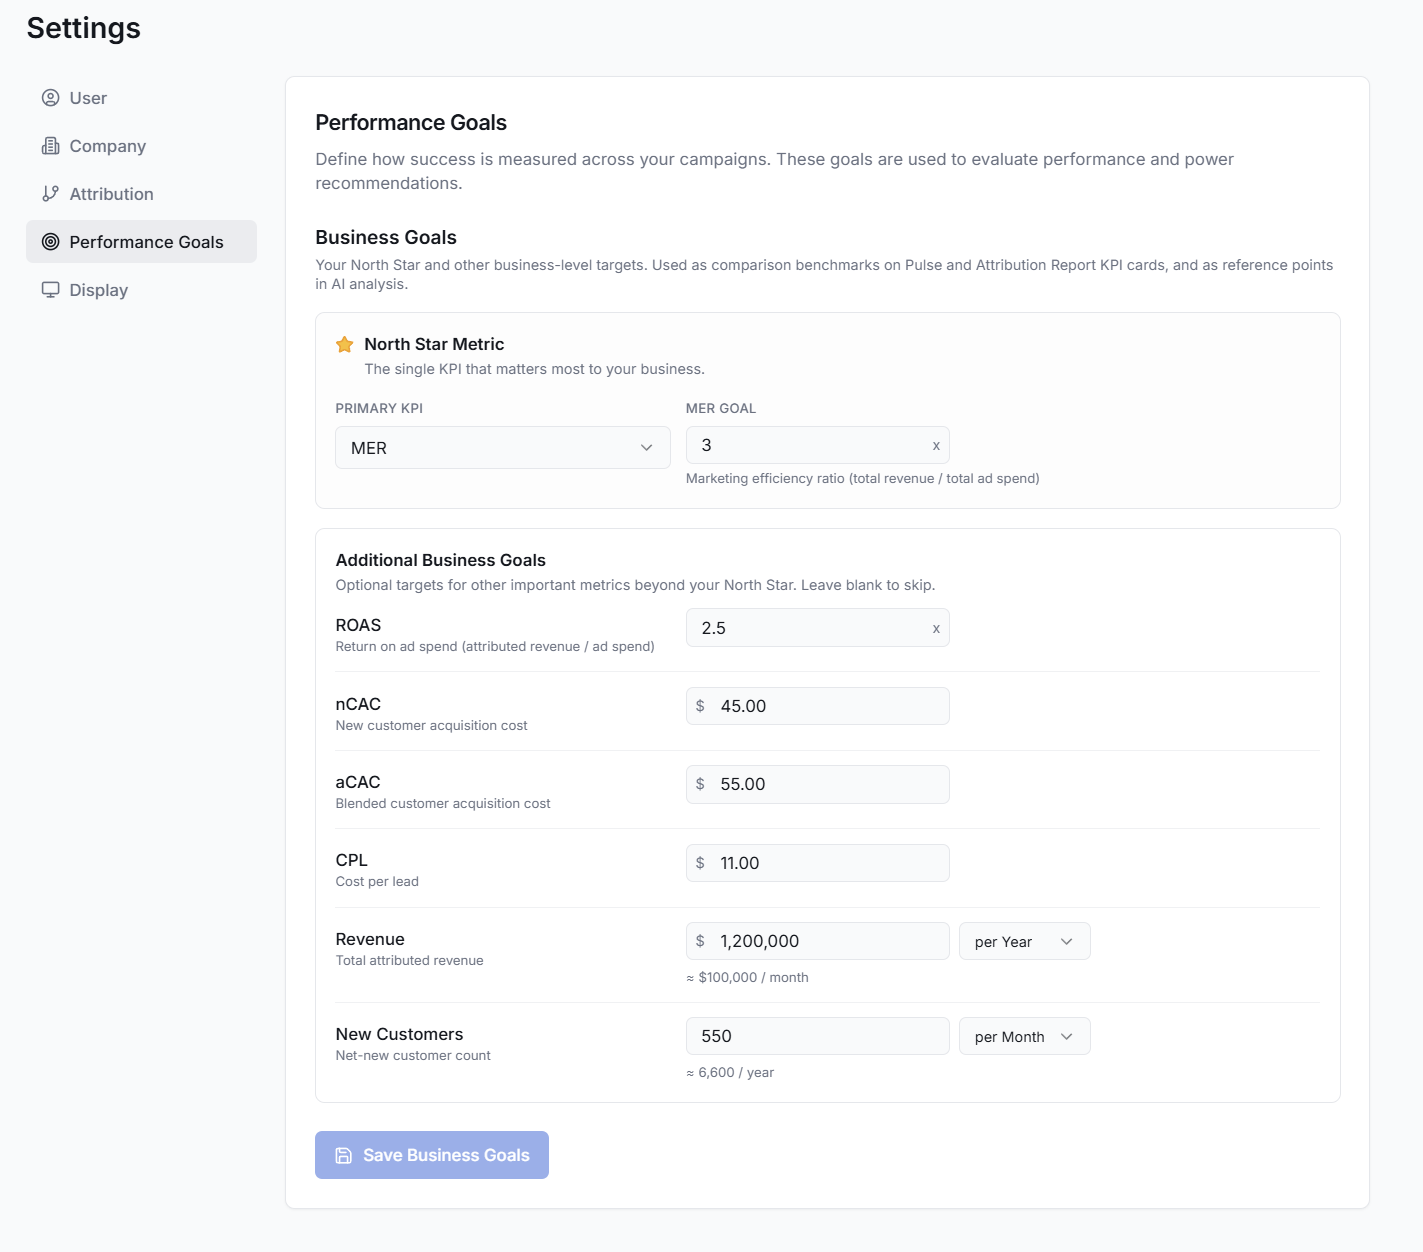Open the Company settings section
1423x1252 pixels.
(141, 146)
